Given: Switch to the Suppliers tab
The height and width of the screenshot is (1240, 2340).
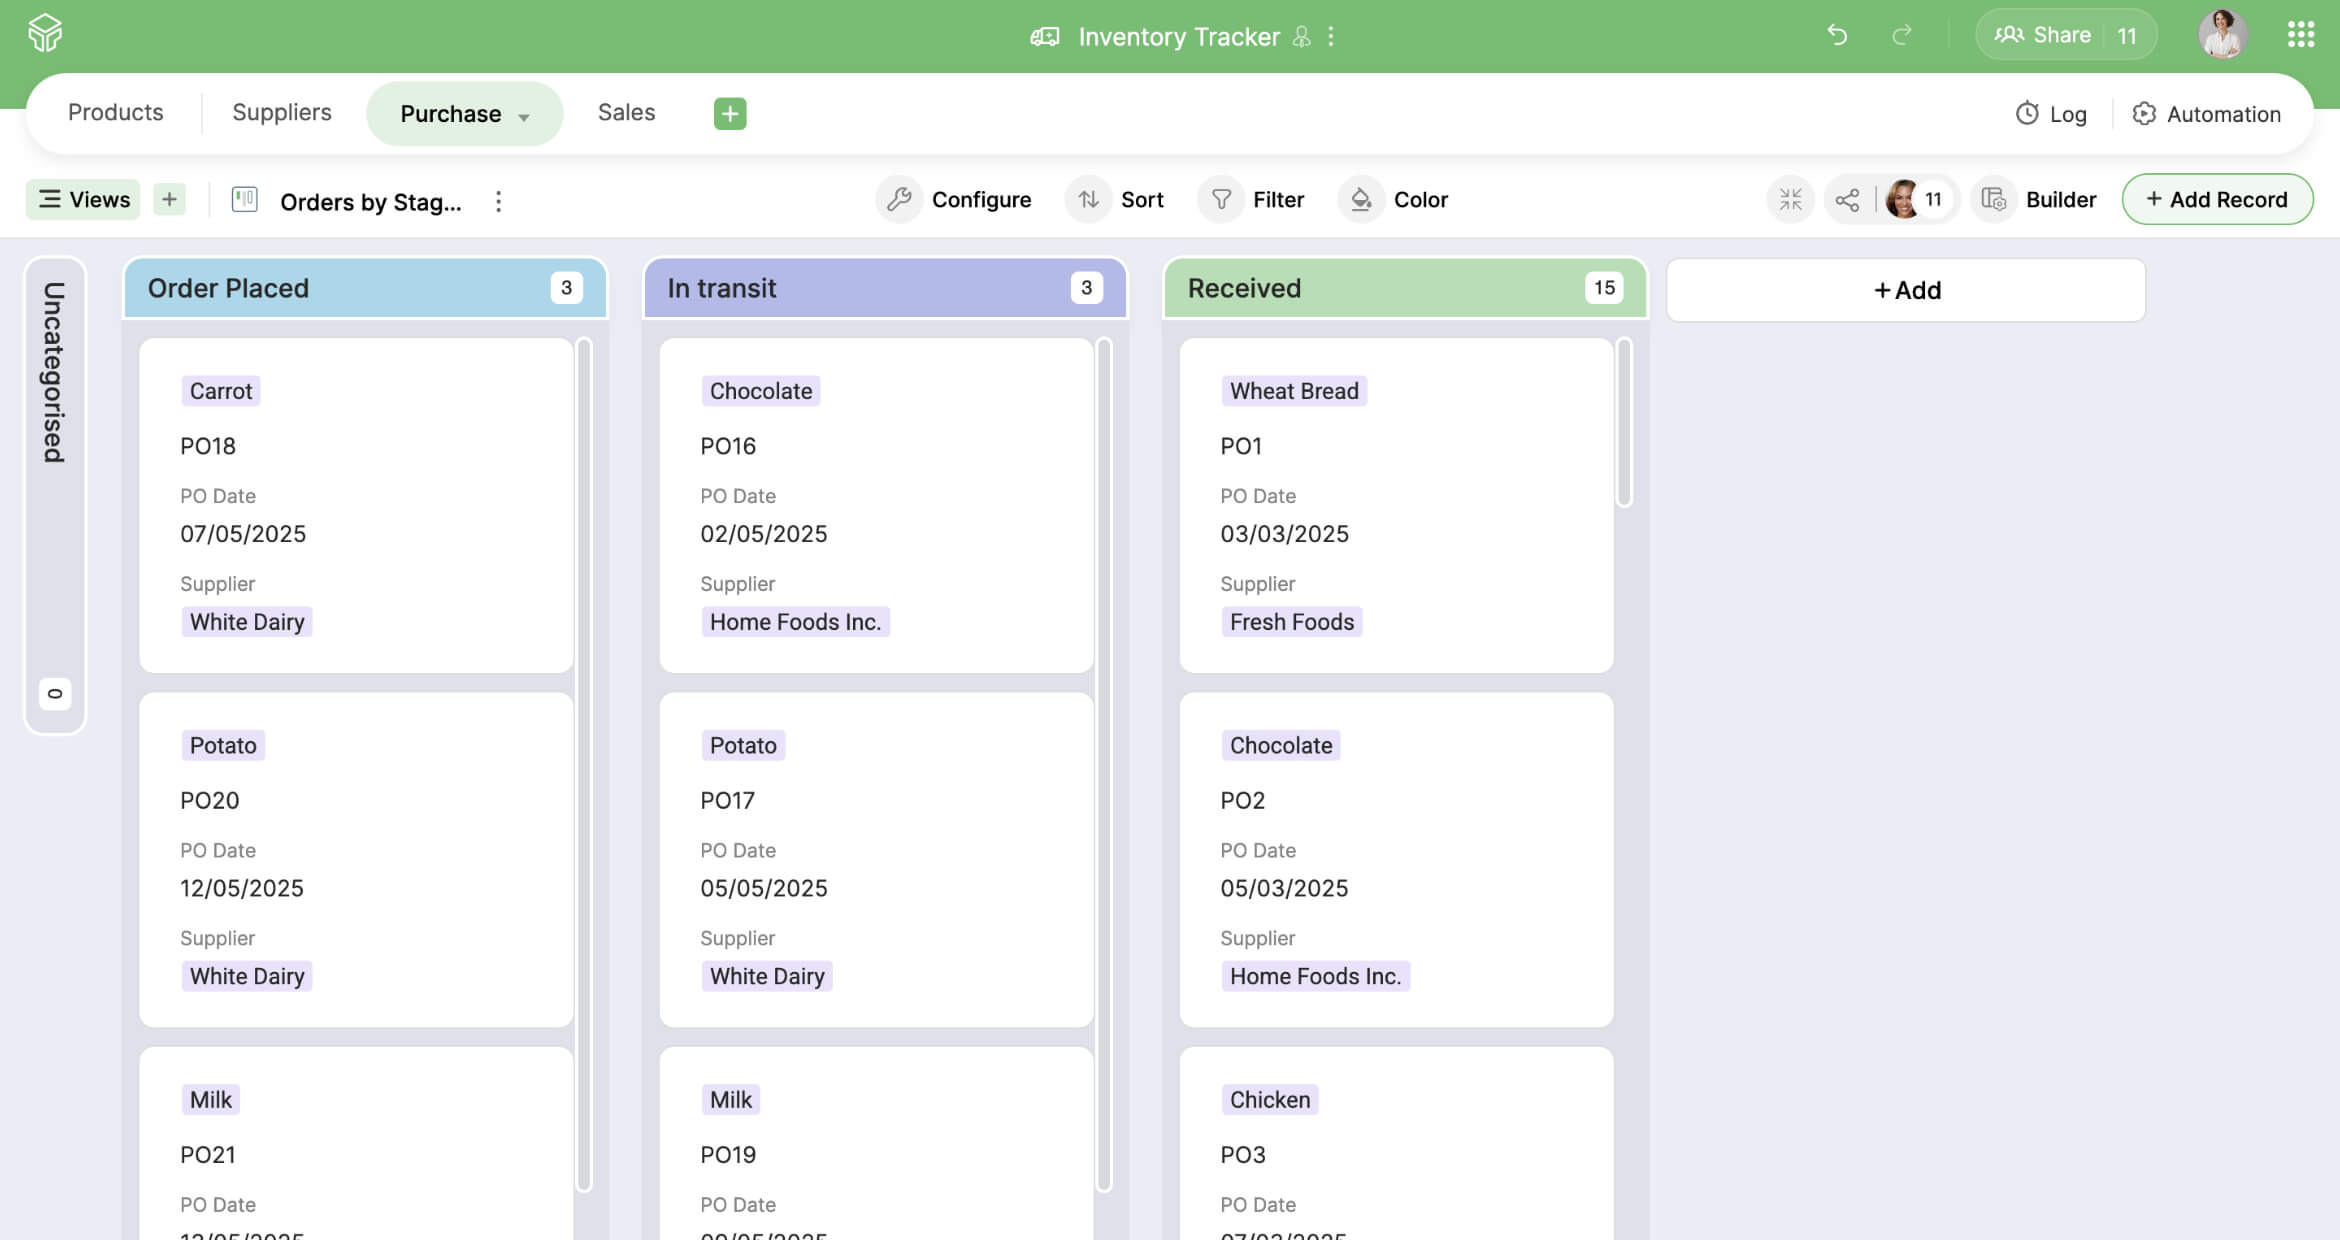Looking at the screenshot, I should 282,112.
